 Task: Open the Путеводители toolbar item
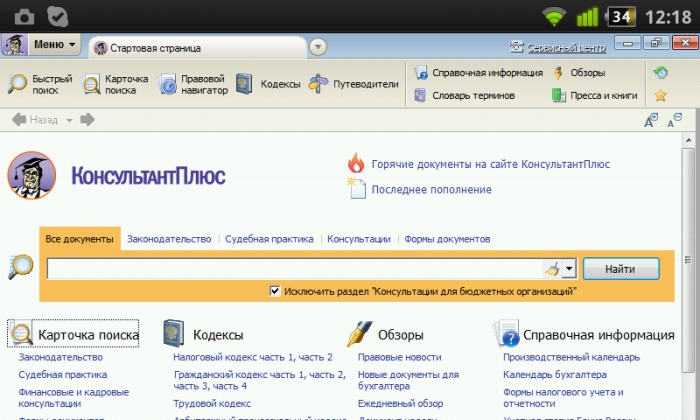(x=354, y=84)
